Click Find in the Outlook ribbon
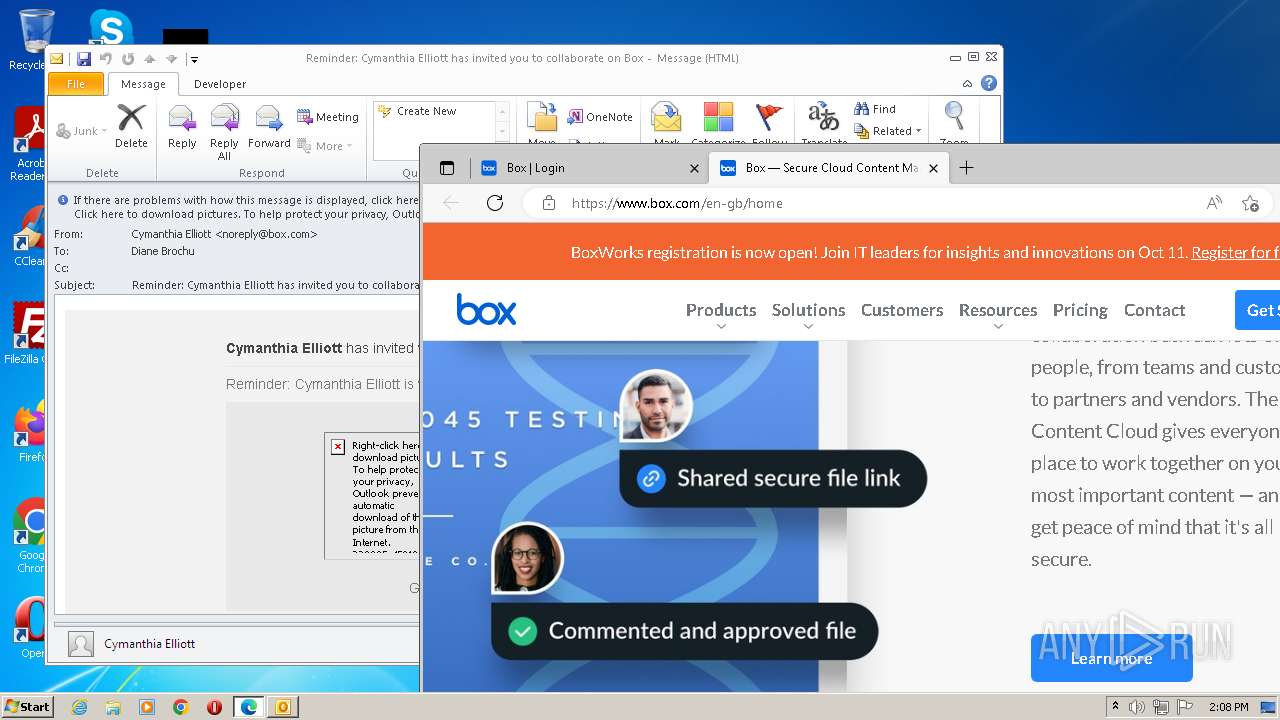The height and width of the screenshot is (720, 1280). click(875, 109)
